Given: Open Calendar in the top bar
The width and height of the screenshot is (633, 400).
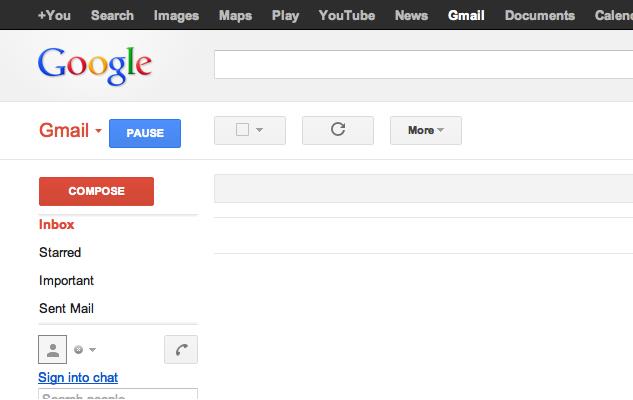Looking at the screenshot, I should tap(614, 15).
